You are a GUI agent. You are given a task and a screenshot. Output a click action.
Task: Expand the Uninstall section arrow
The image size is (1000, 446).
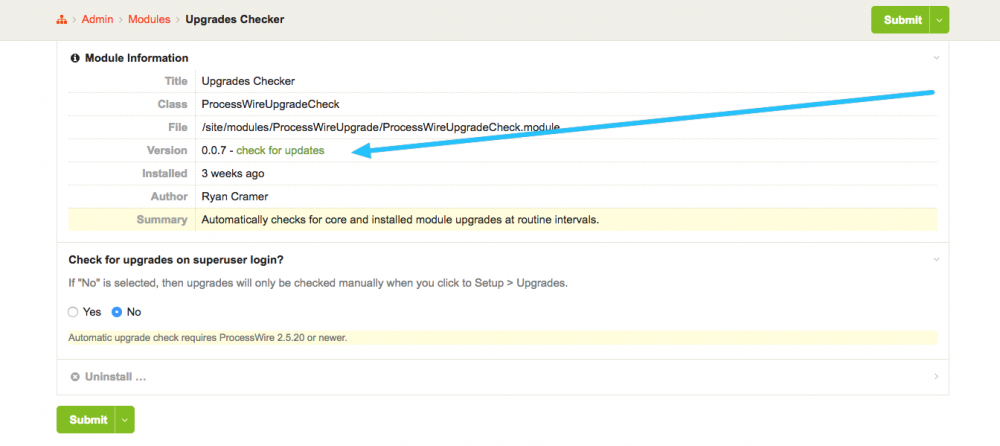[x=936, y=377]
